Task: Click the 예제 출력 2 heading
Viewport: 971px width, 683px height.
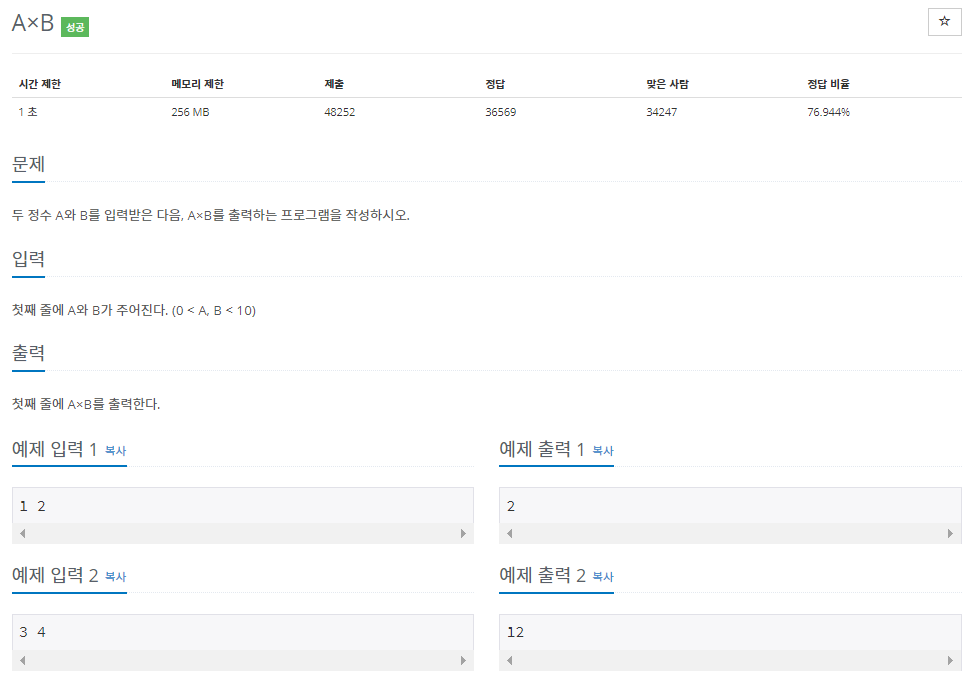Action: [x=542, y=575]
